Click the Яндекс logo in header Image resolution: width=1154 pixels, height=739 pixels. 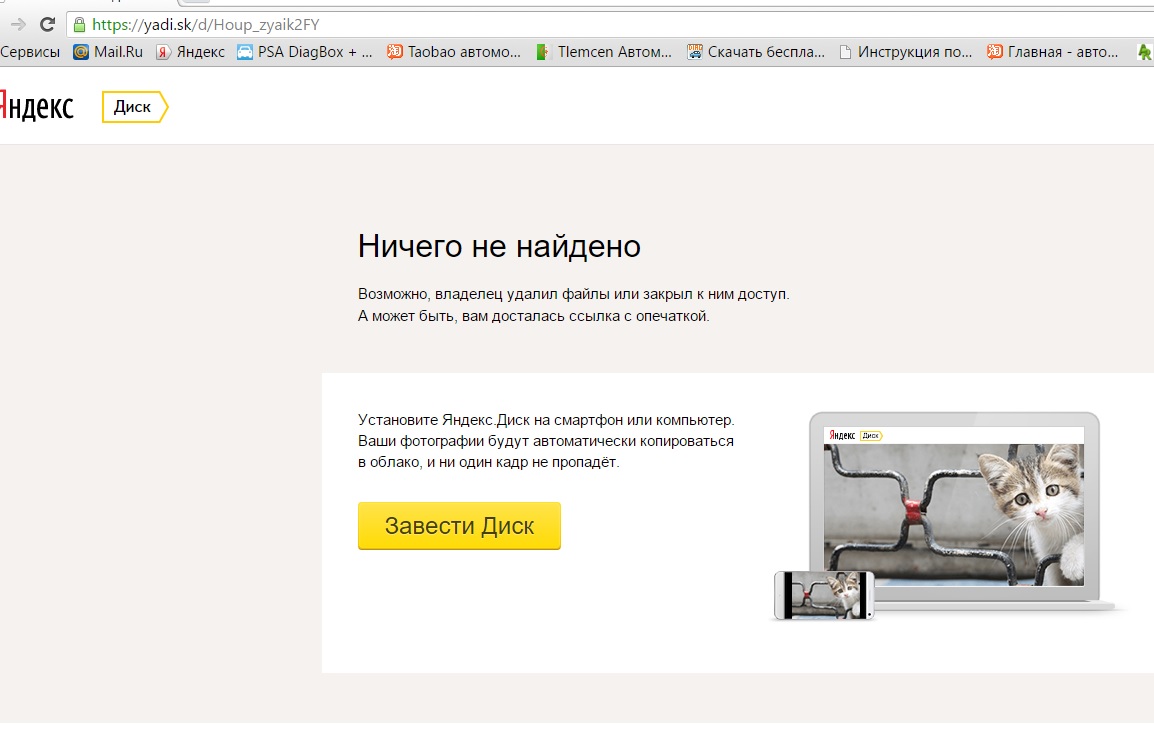click(x=36, y=106)
